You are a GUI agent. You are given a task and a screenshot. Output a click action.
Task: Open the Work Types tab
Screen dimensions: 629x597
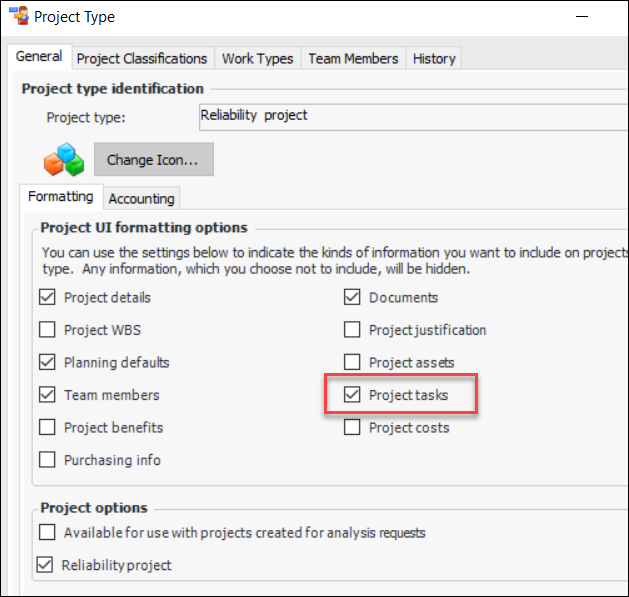coord(257,58)
